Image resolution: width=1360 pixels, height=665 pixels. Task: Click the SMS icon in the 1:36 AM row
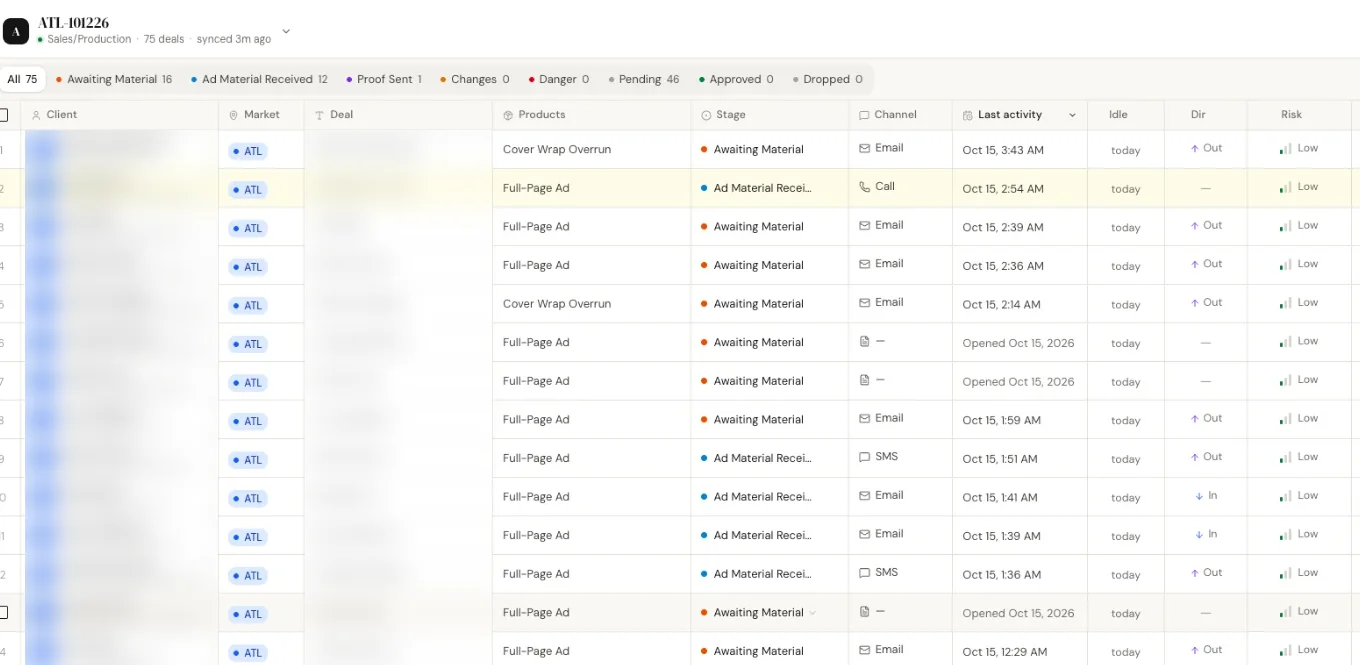[864, 572]
